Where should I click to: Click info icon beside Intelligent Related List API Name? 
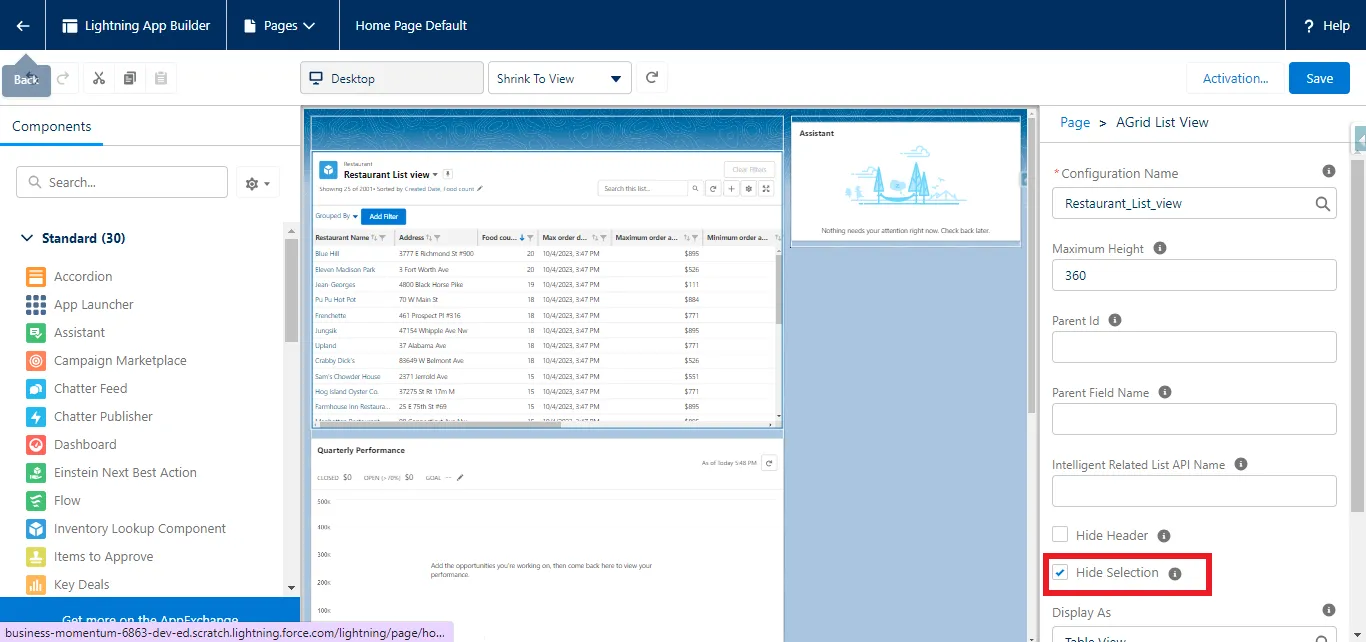point(1241,464)
